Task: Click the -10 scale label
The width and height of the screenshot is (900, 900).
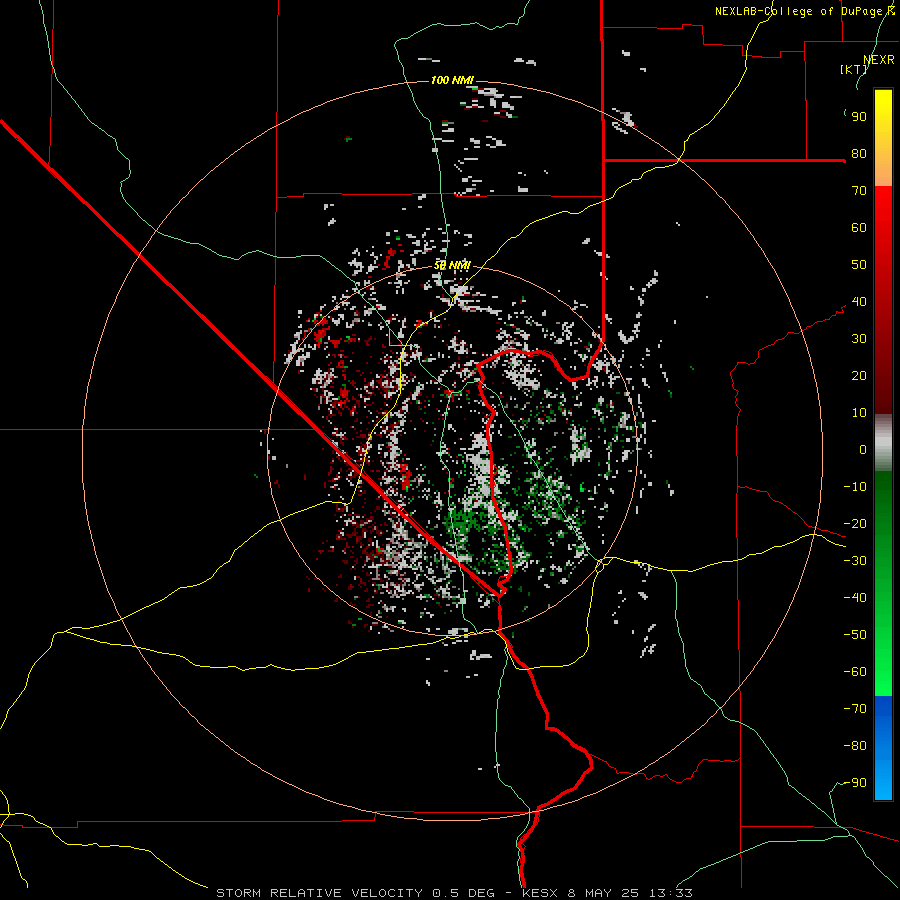Action: [x=855, y=487]
